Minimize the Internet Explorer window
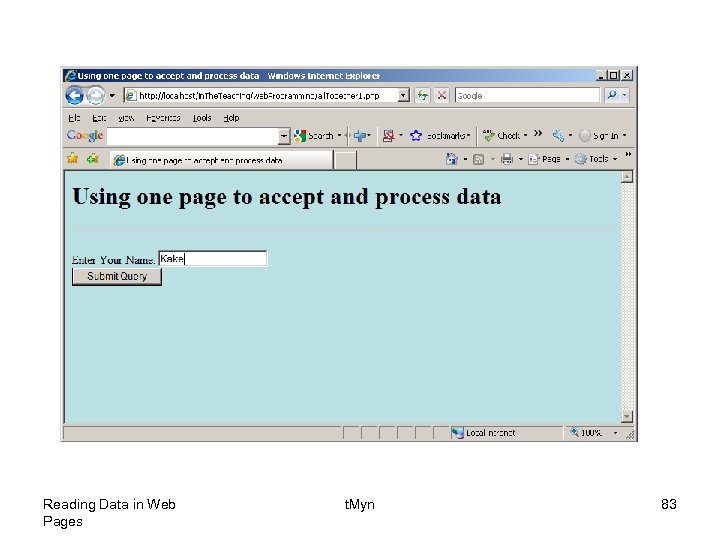720x540 pixels. [x=601, y=76]
